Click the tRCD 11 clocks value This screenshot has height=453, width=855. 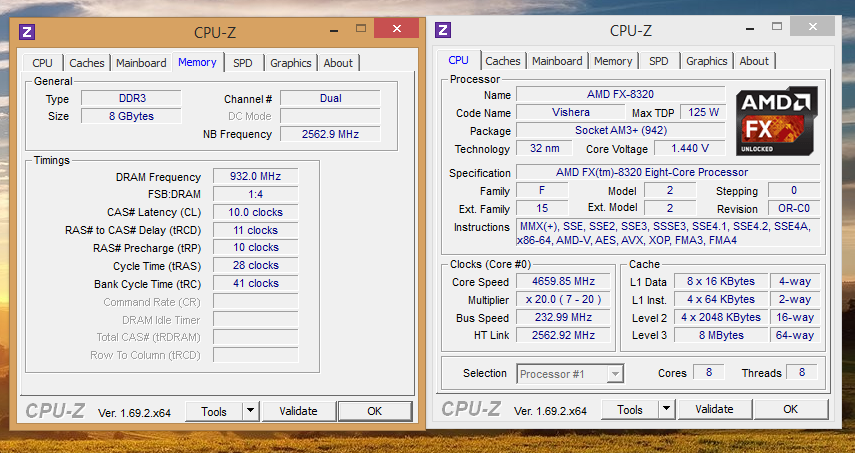tap(255, 231)
